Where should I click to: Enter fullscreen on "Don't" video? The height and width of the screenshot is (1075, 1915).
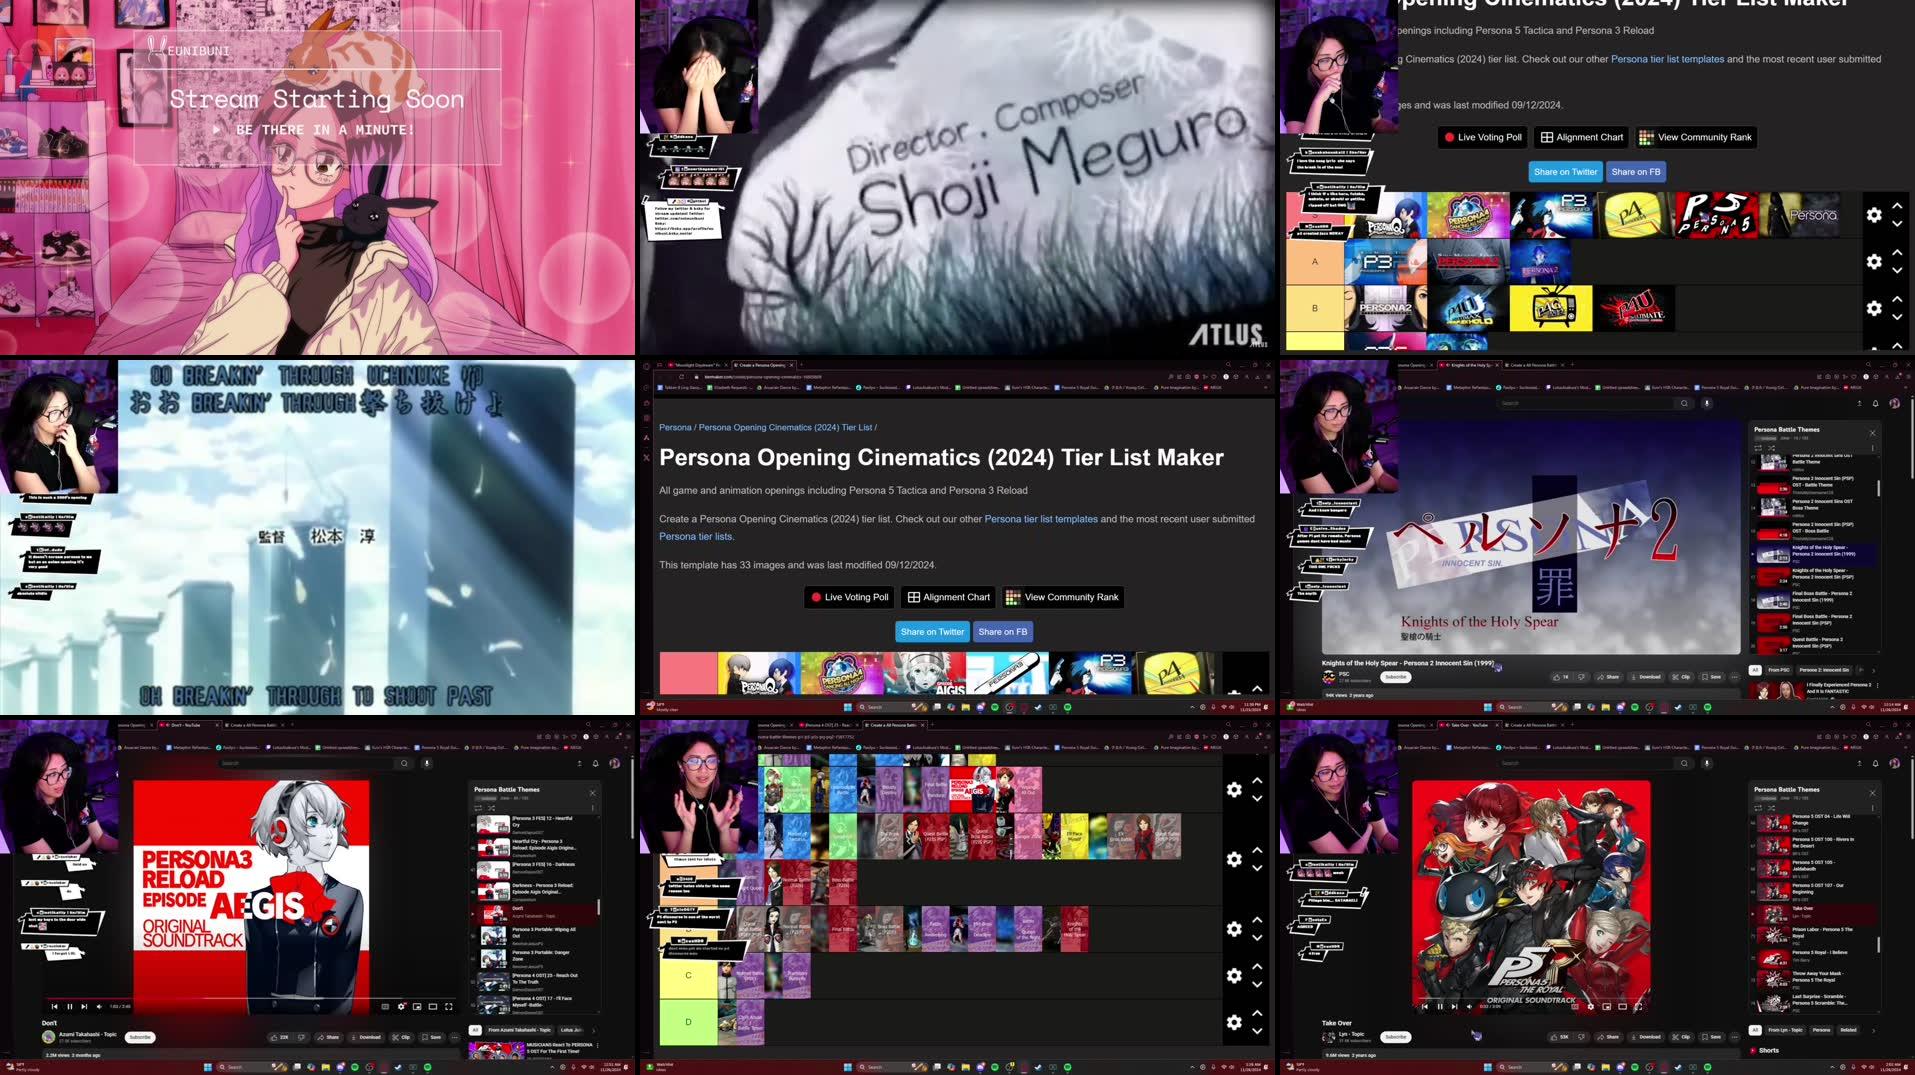[x=449, y=1006]
